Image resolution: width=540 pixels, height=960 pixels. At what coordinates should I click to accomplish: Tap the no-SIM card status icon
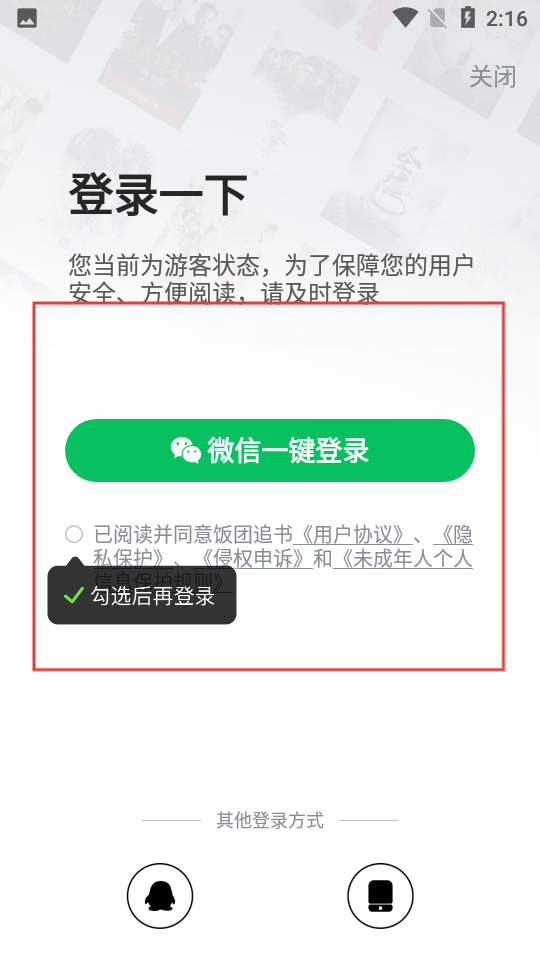coord(437,18)
